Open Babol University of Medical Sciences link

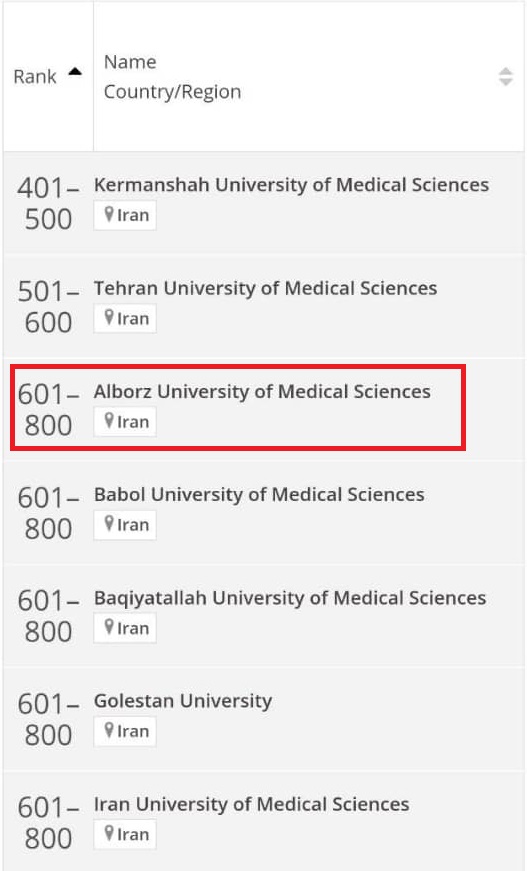(x=259, y=494)
